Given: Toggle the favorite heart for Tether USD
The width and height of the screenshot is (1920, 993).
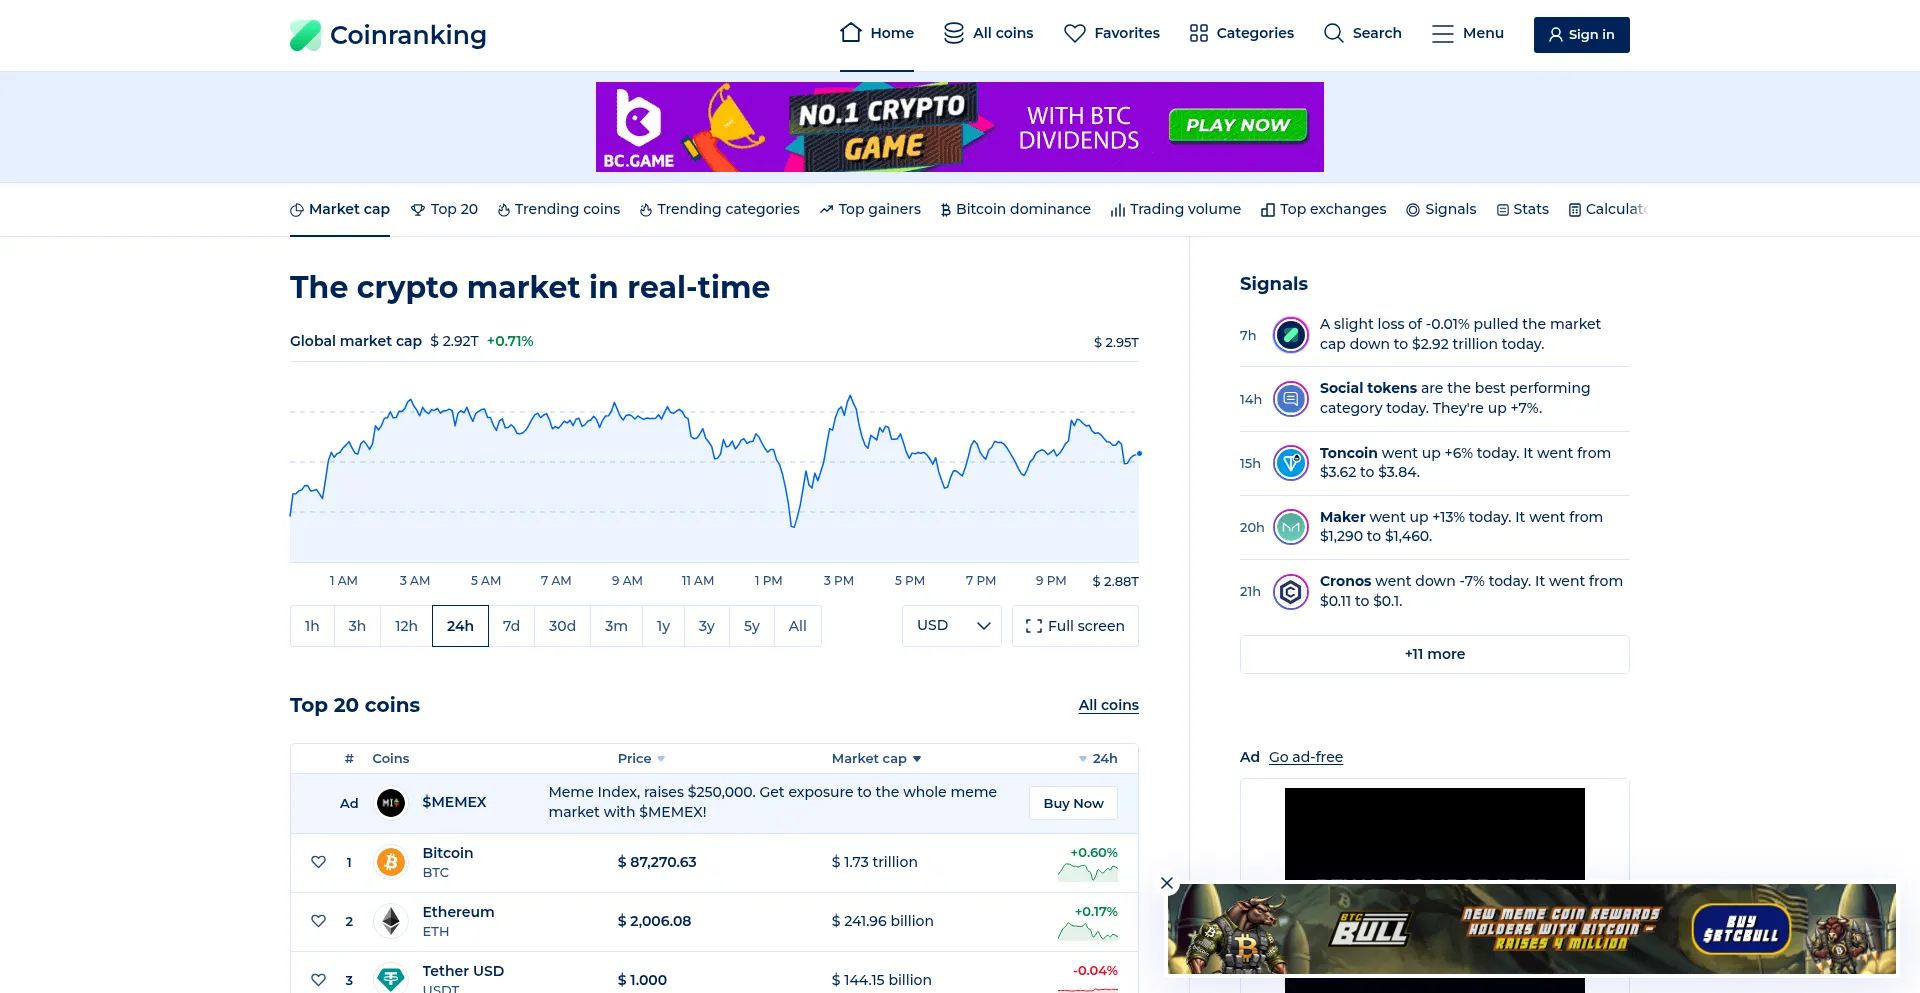Looking at the screenshot, I should pos(319,979).
